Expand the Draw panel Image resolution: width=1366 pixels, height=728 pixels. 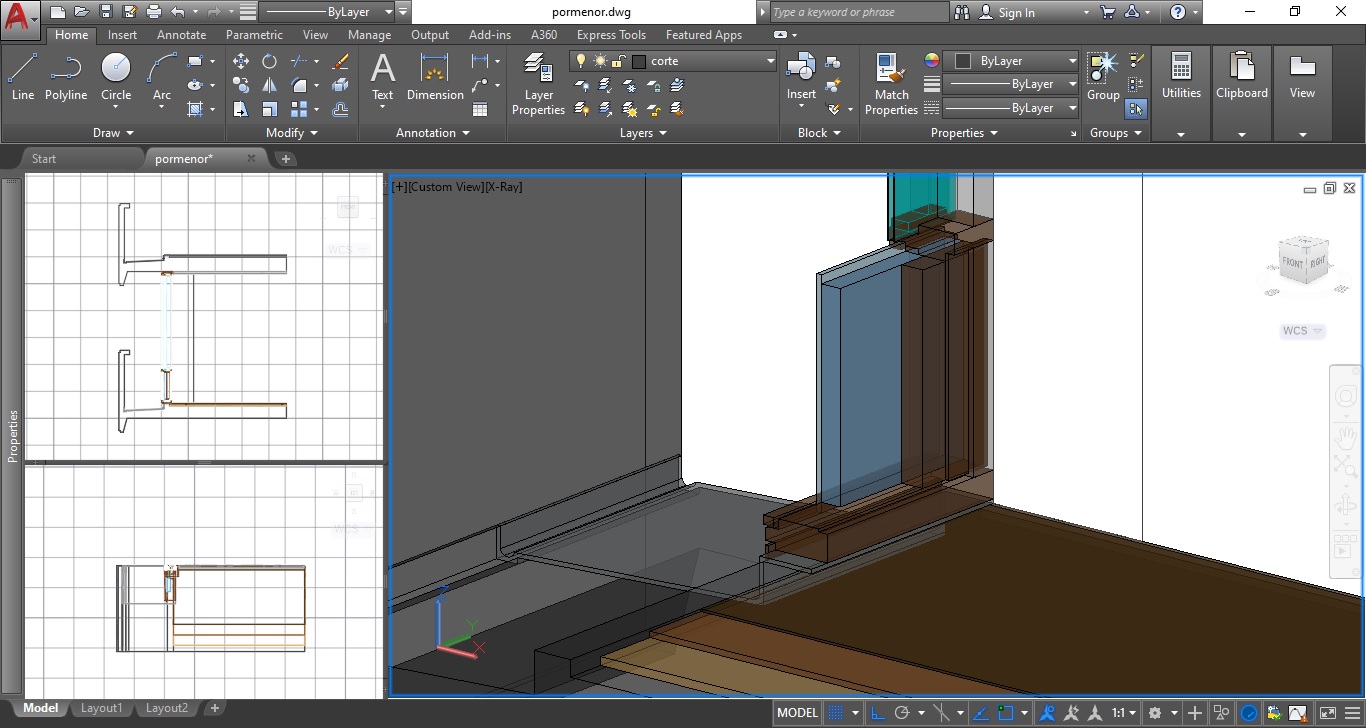click(113, 132)
